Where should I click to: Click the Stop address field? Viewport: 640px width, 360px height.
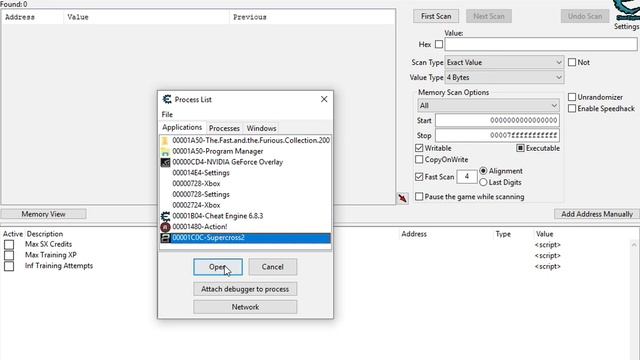tap(497, 135)
